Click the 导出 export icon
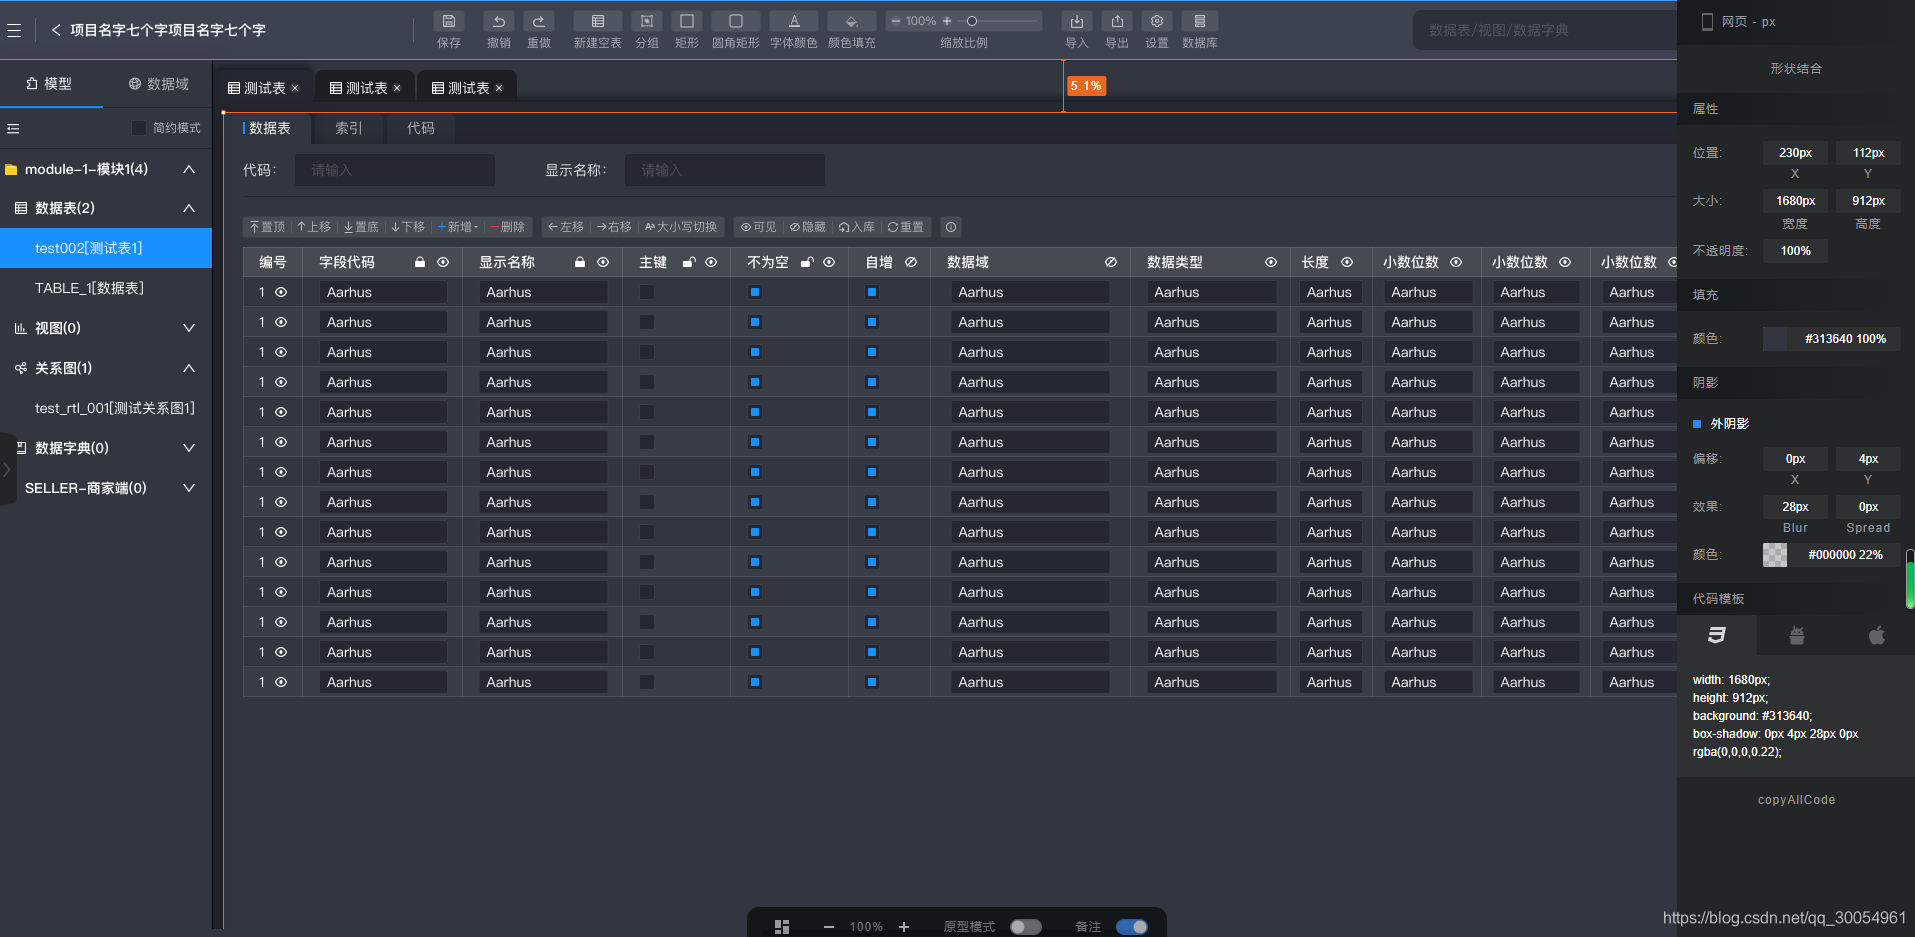The width and height of the screenshot is (1915, 937). tap(1117, 21)
